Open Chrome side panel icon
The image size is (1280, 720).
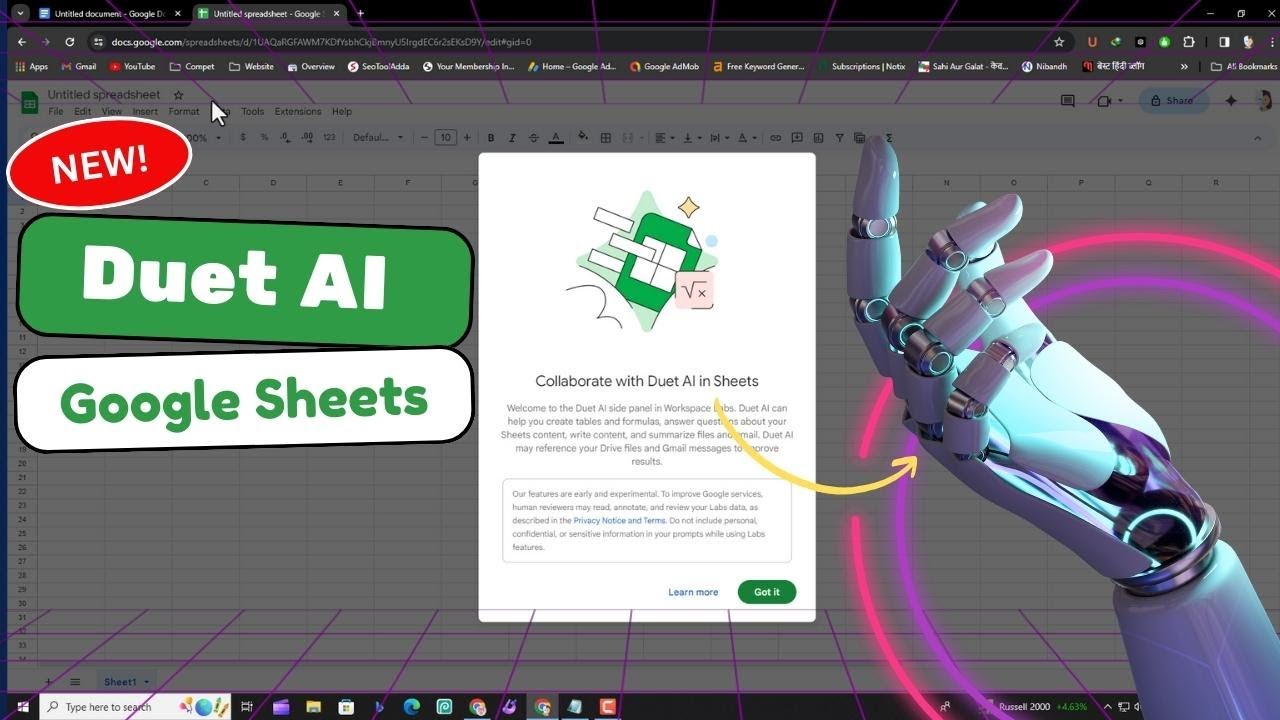(1223, 42)
